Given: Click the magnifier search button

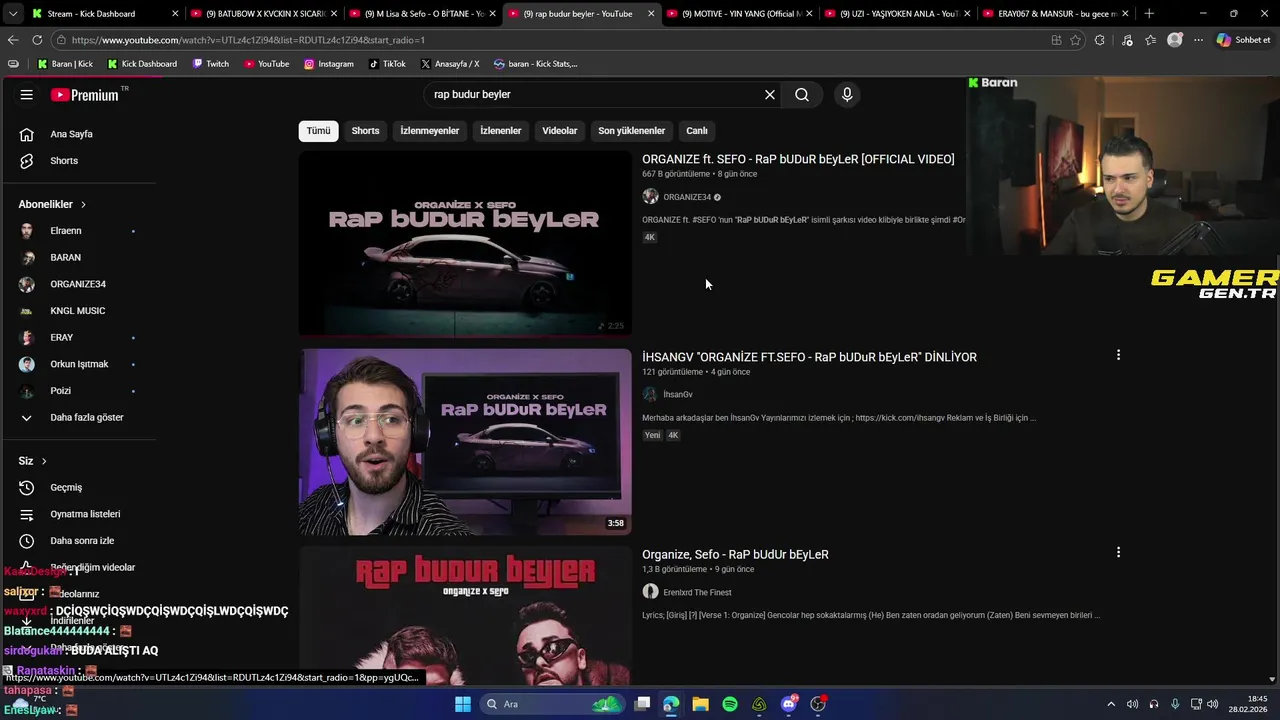Looking at the screenshot, I should (802, 94).
